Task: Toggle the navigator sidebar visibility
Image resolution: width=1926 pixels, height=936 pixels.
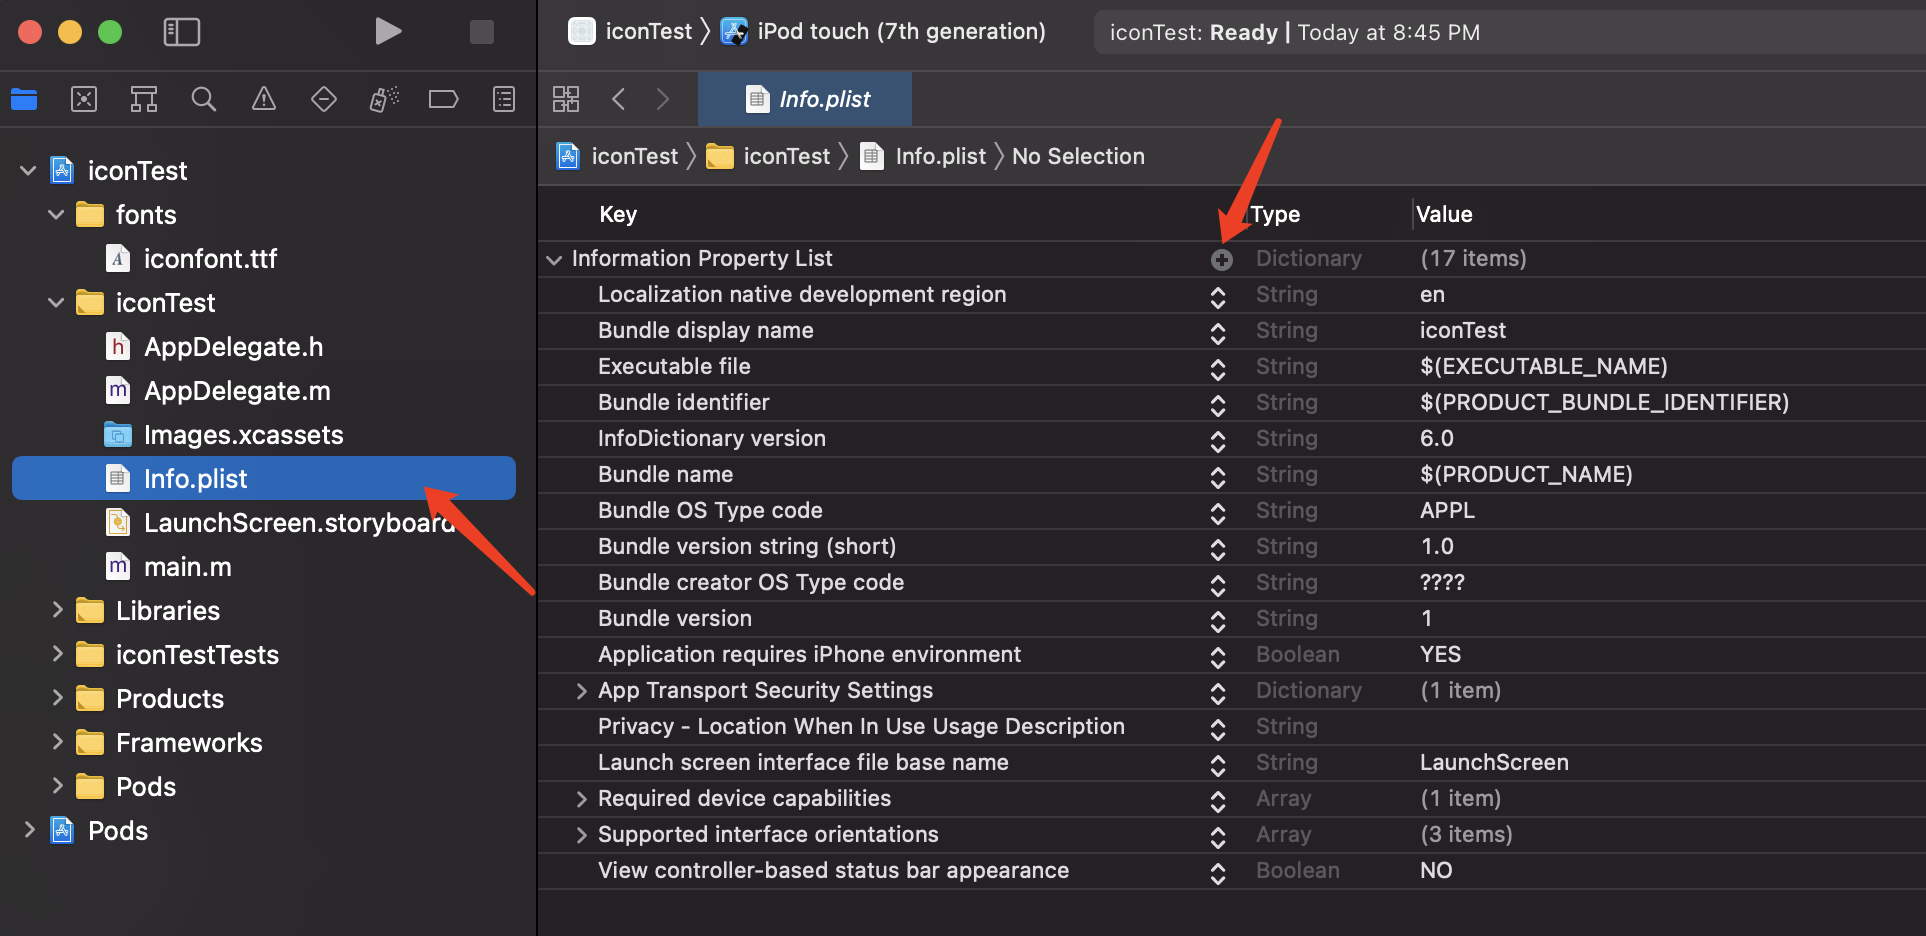Action: 182,31
